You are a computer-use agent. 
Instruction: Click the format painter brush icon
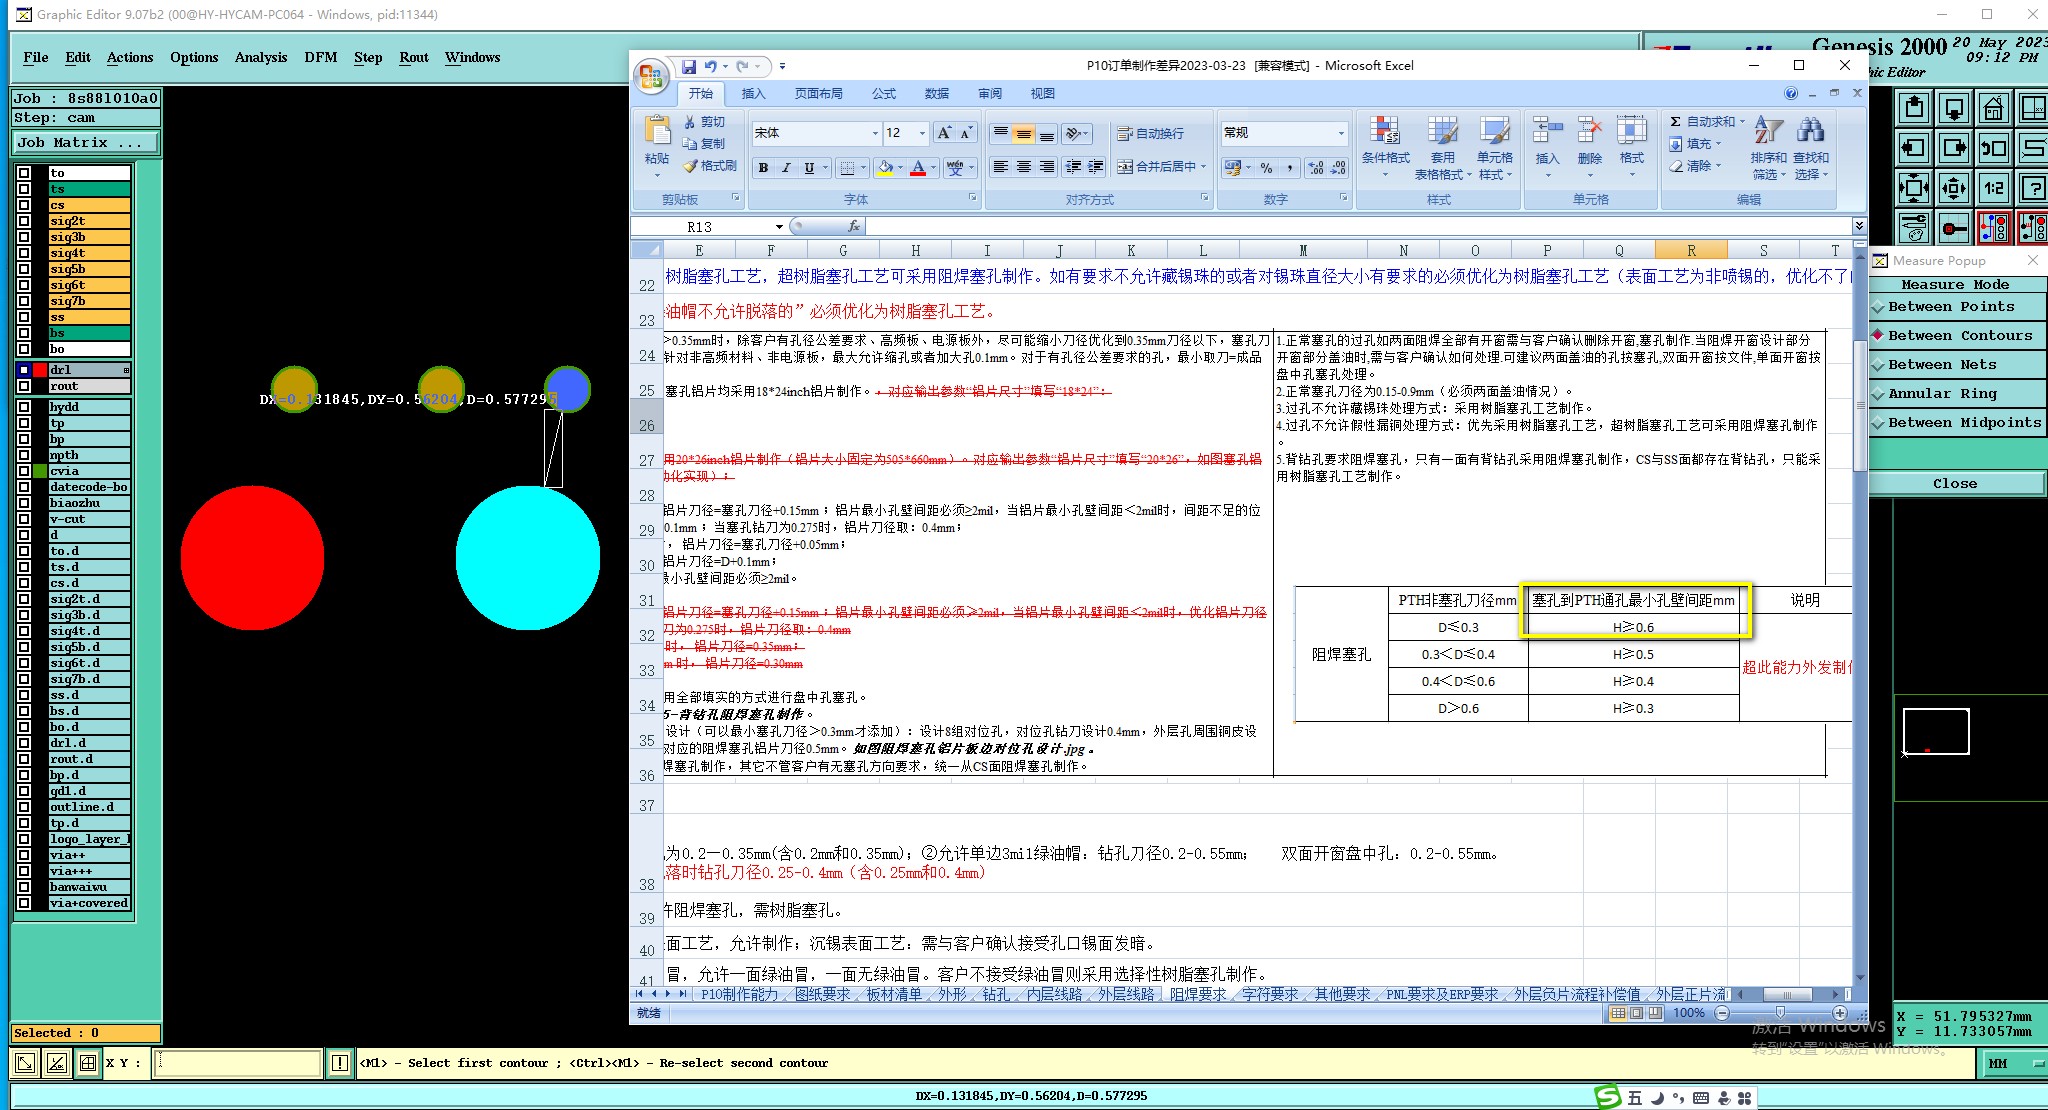click(x=690, y=166)
